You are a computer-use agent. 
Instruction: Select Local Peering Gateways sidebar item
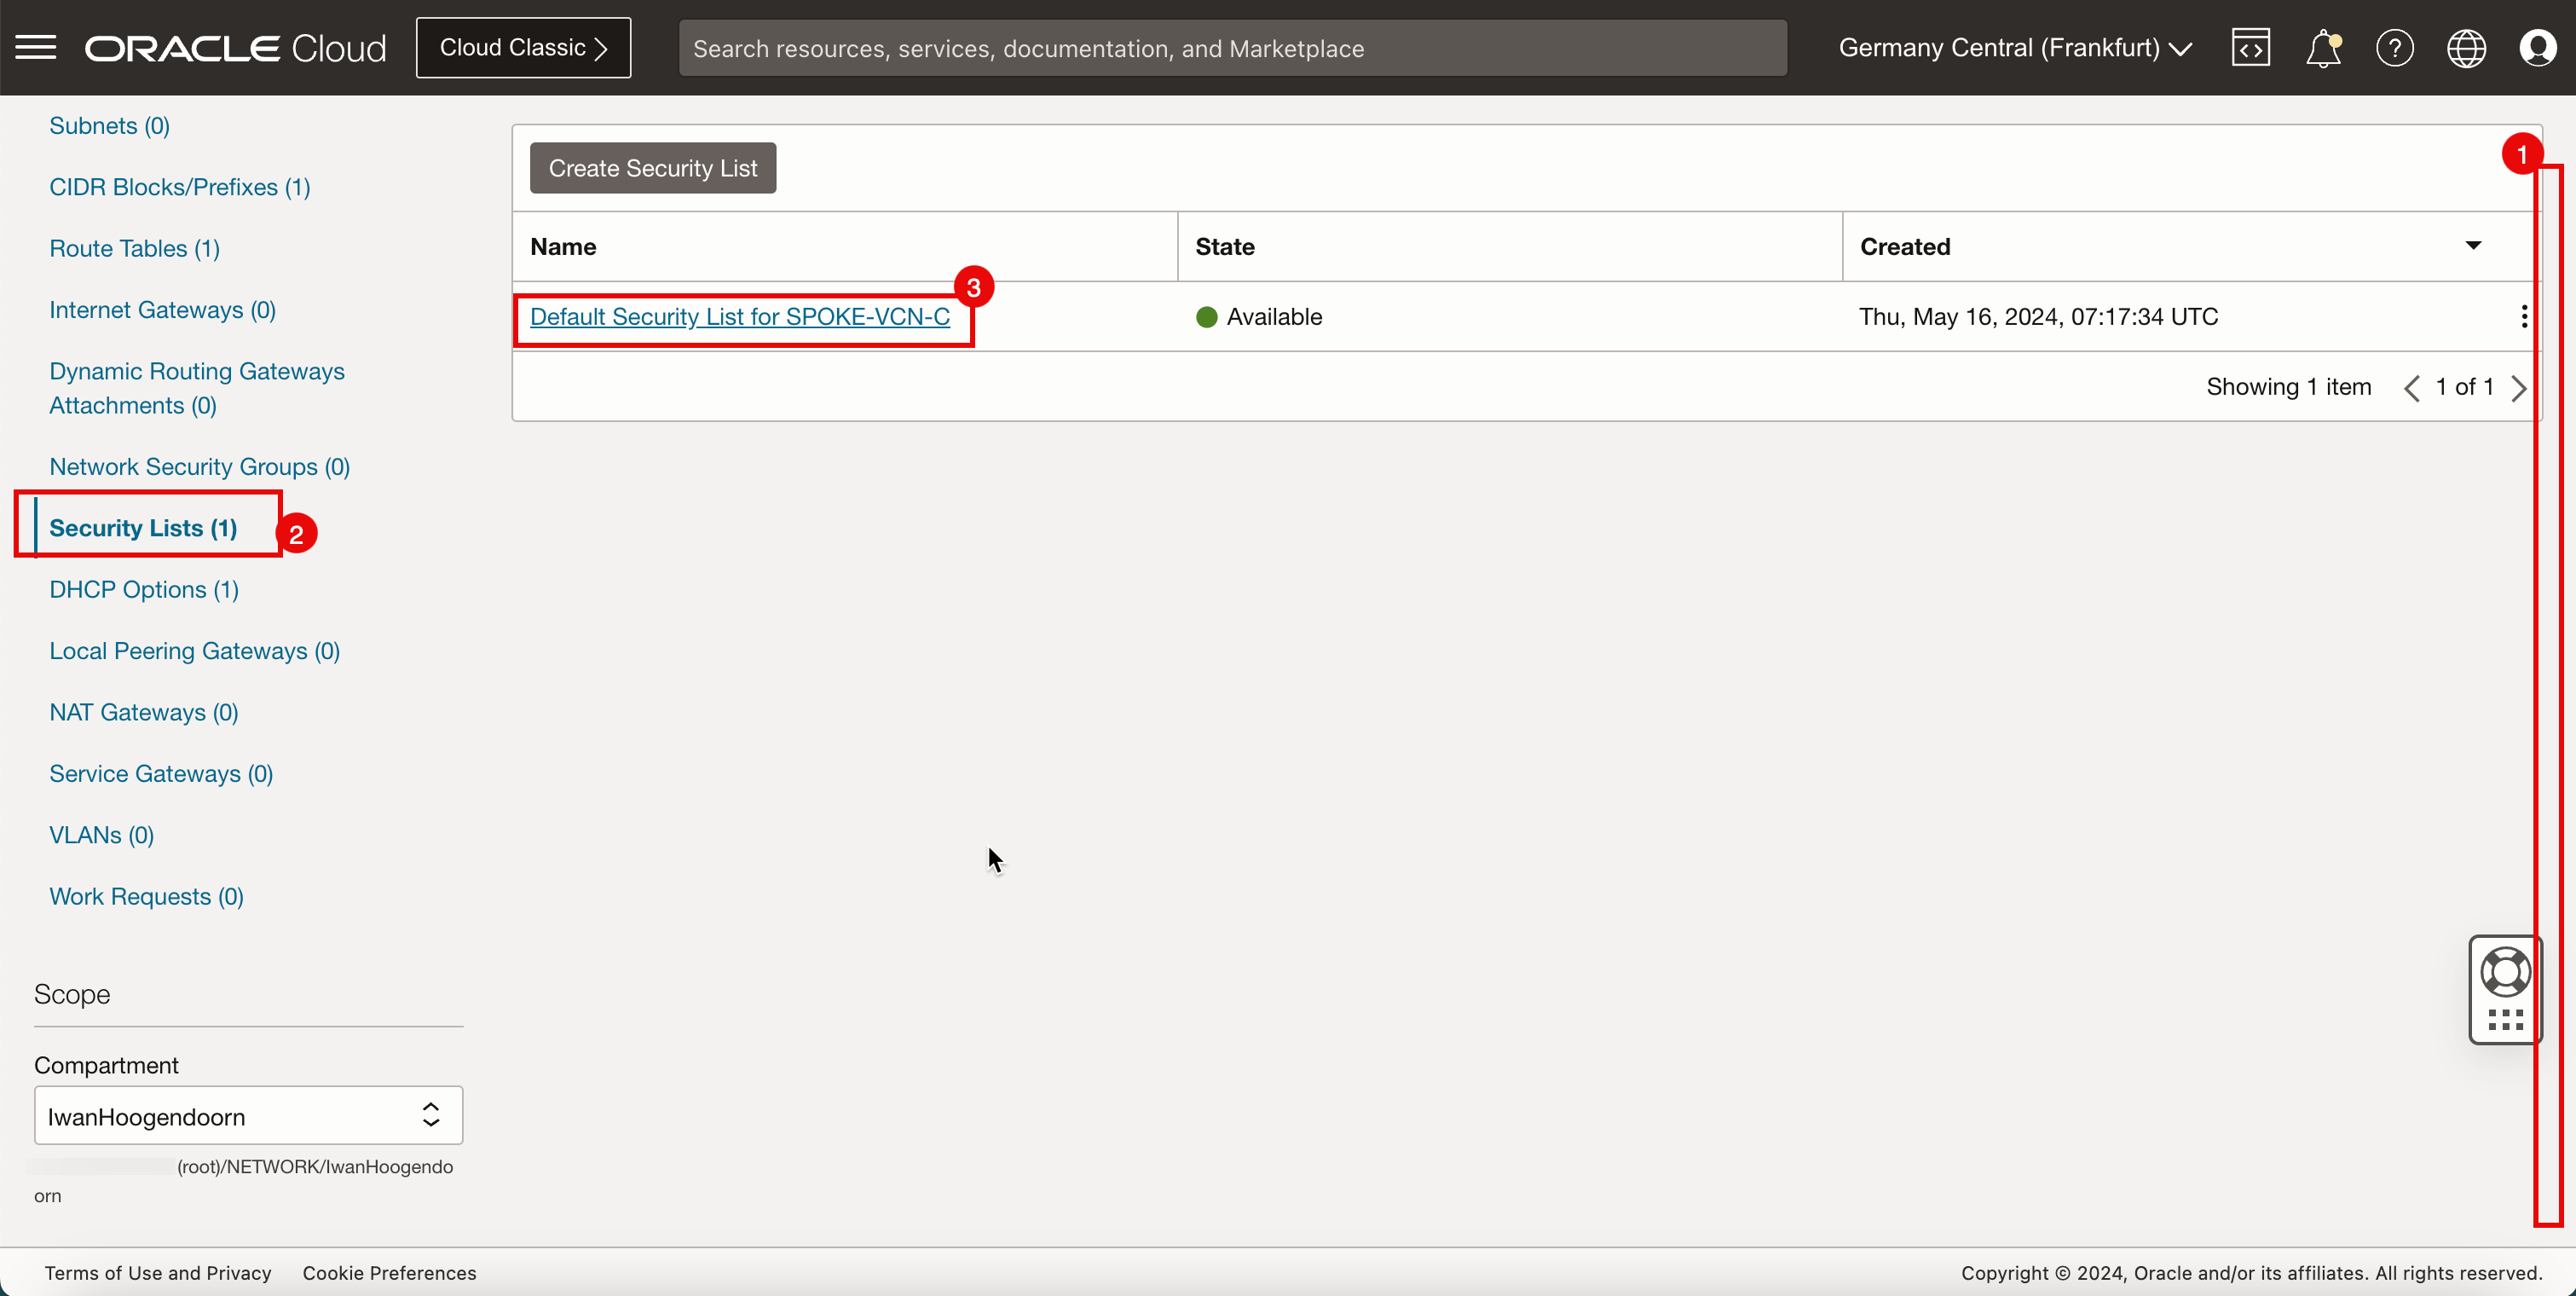195,650
